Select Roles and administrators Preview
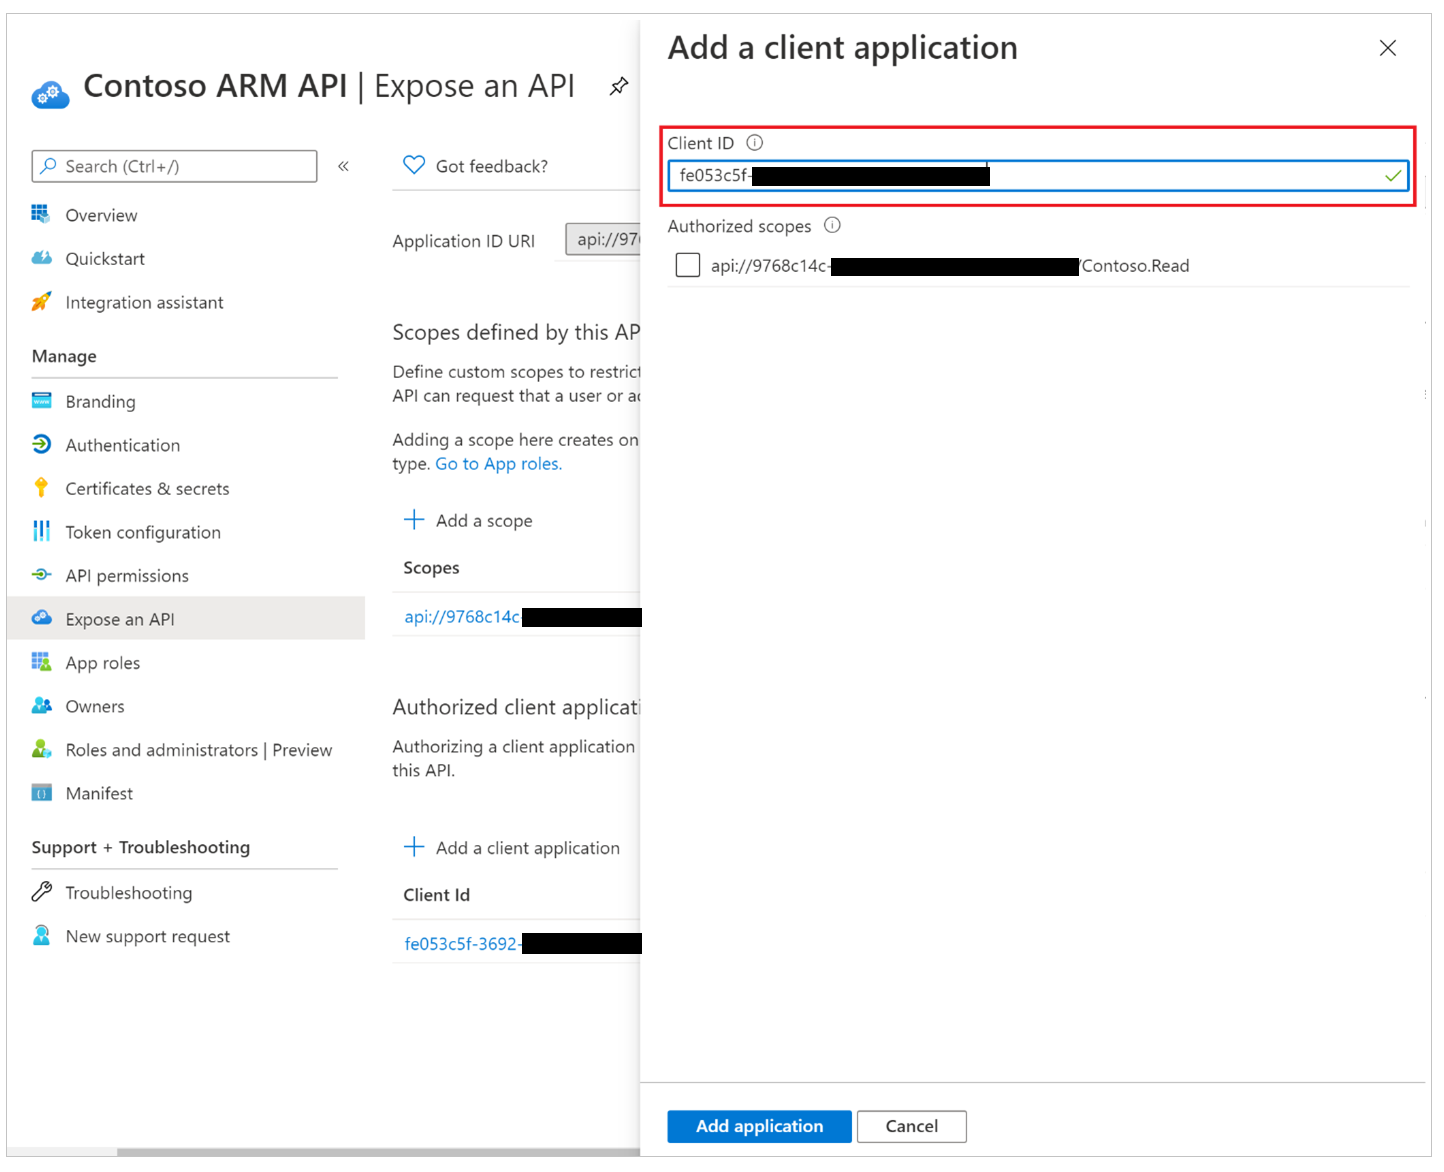 pyautogui.click(x=198, y=749)
